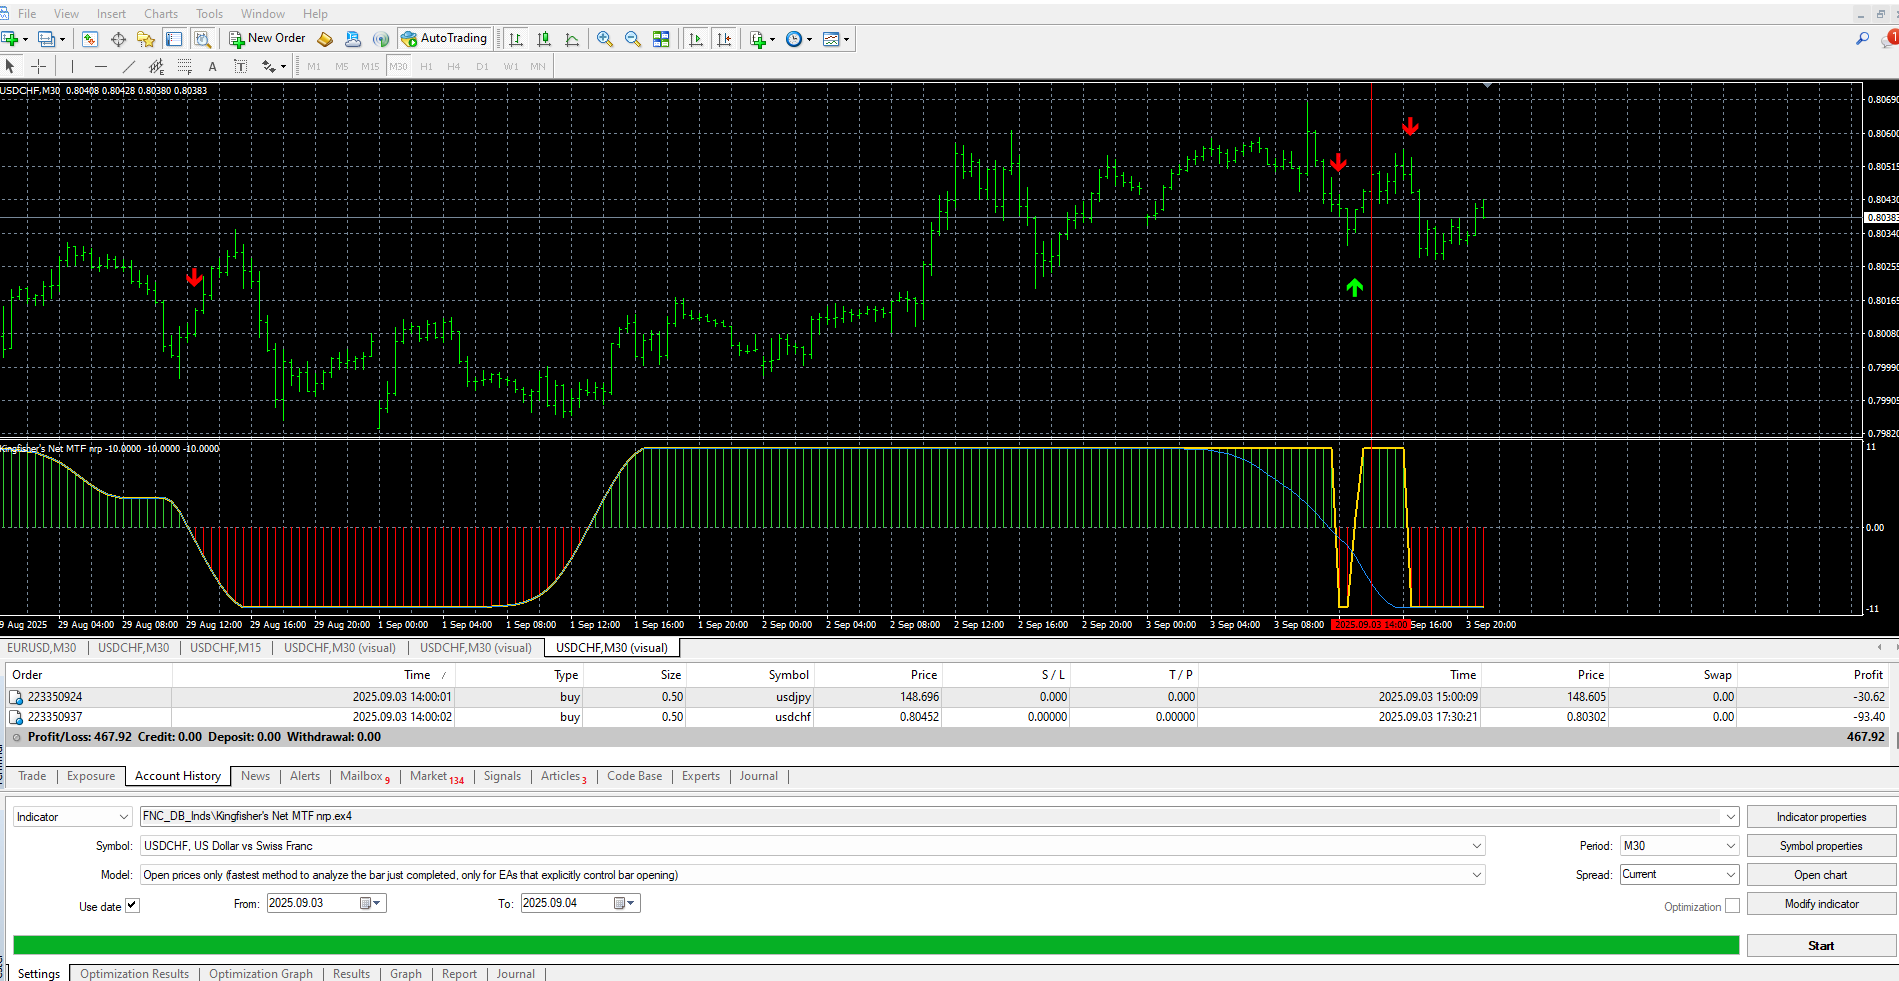Select the Cursor arrow tool
The width and height of the screenshot is (1899, 981).
[10, 66]
